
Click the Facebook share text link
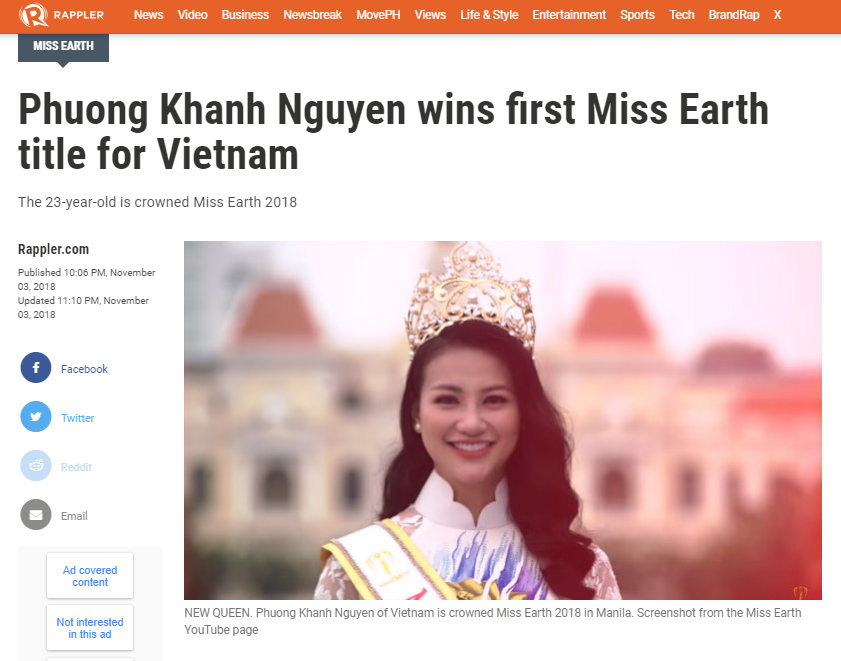tap(84, 369)
